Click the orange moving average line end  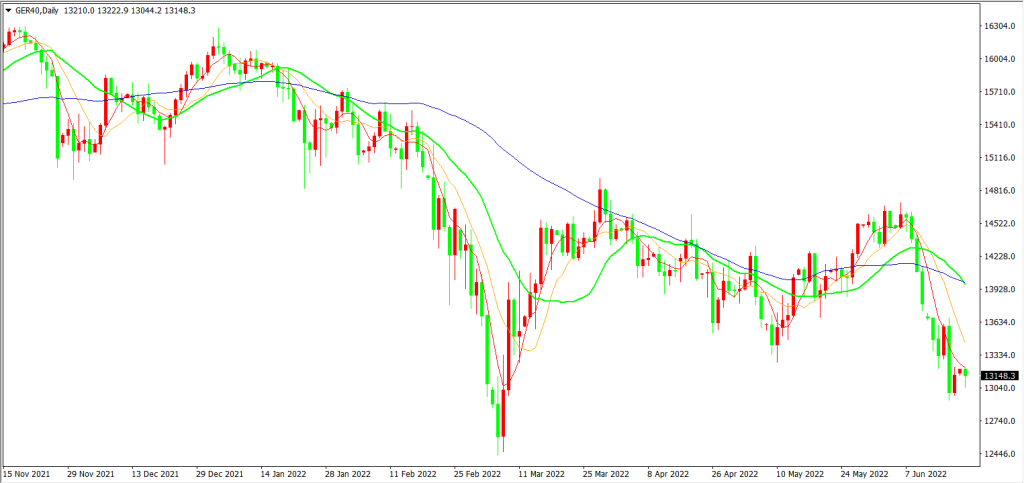963,341
